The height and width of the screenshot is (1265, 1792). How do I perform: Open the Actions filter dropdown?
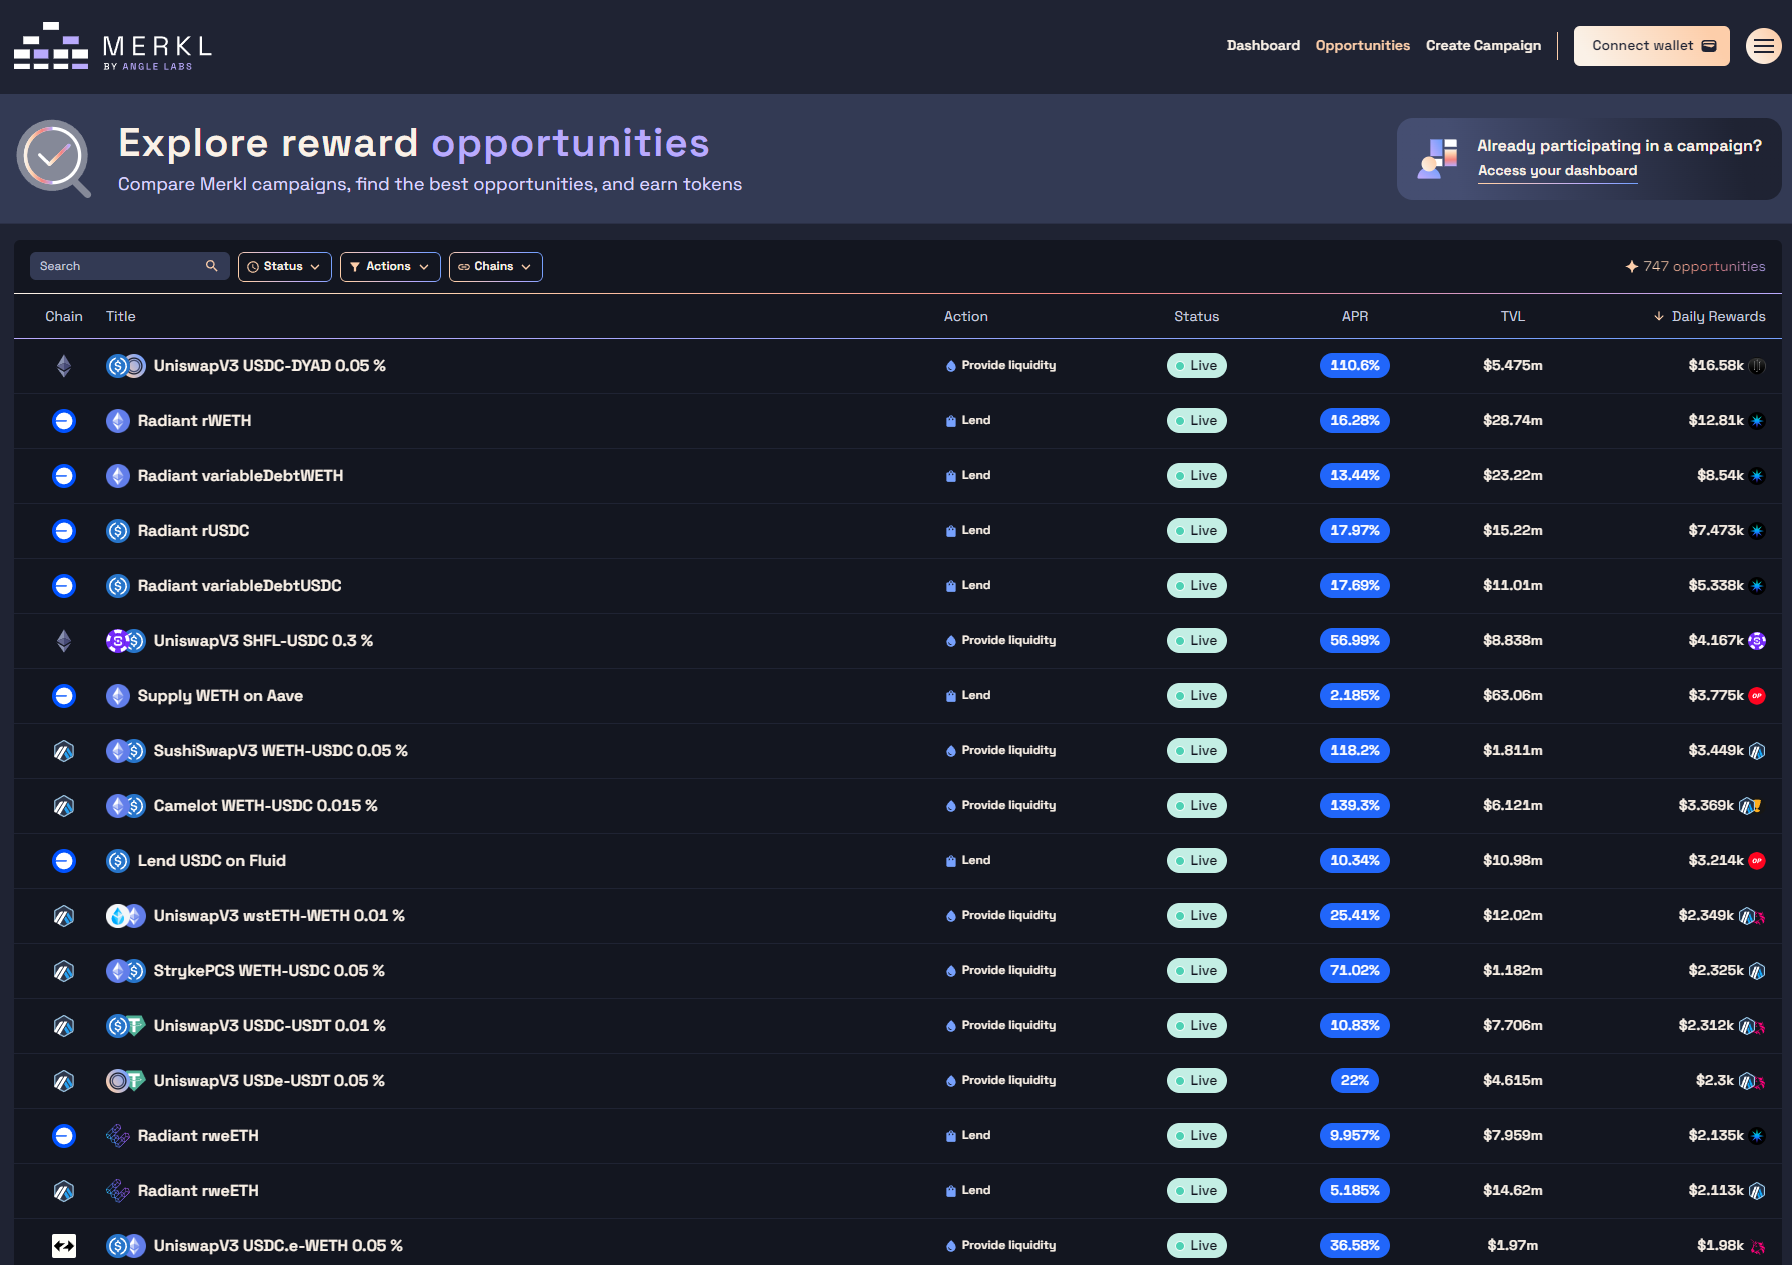click(x=390, y=267)
